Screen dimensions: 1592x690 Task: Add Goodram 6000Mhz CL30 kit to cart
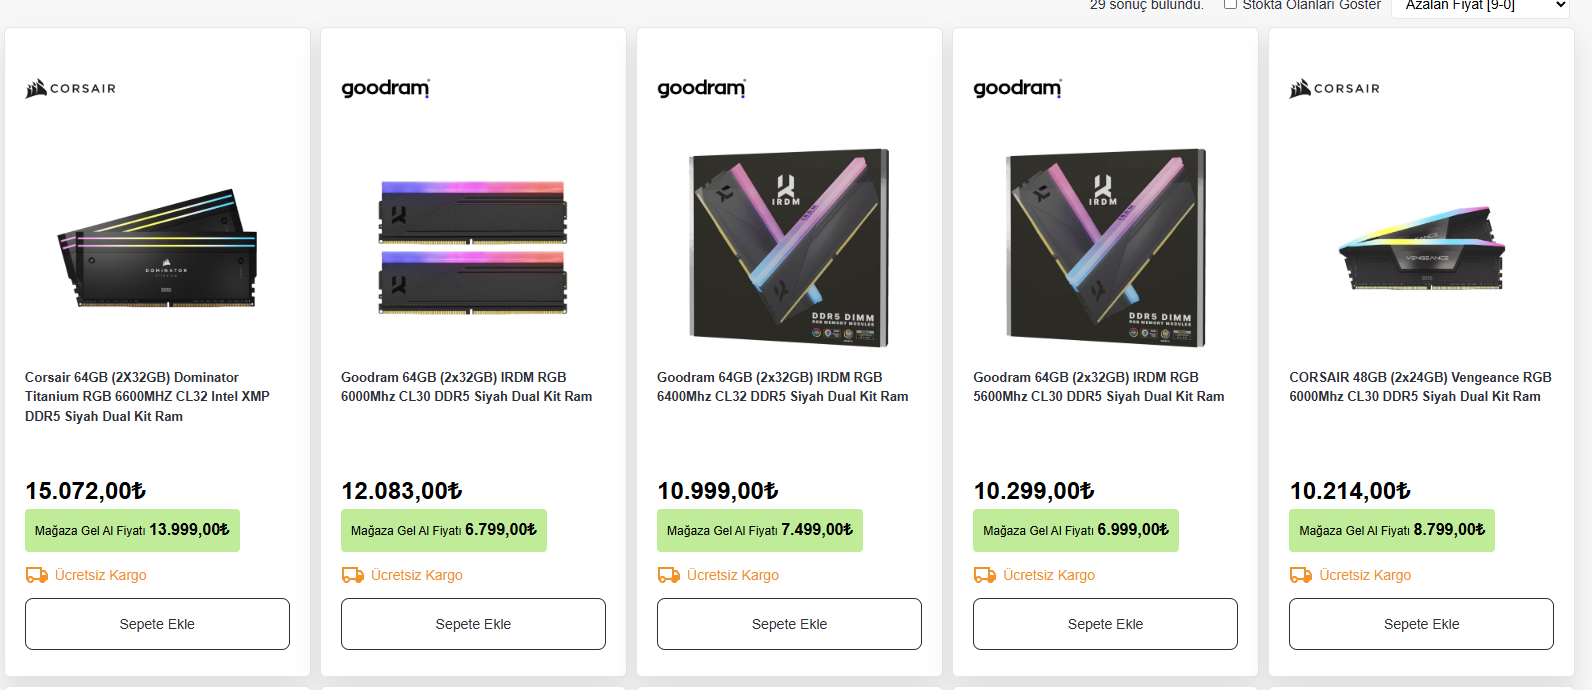click(473, 624)
